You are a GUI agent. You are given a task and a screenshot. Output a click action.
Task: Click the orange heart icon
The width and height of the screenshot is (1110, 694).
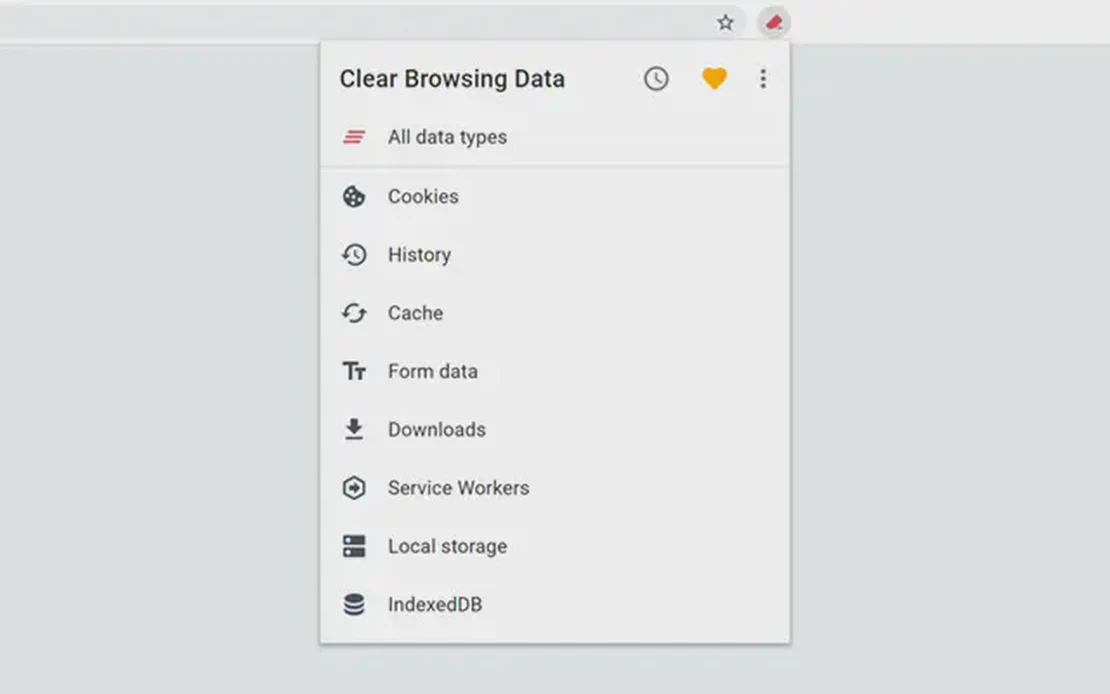pyautogui.click(x=714, y=79)
